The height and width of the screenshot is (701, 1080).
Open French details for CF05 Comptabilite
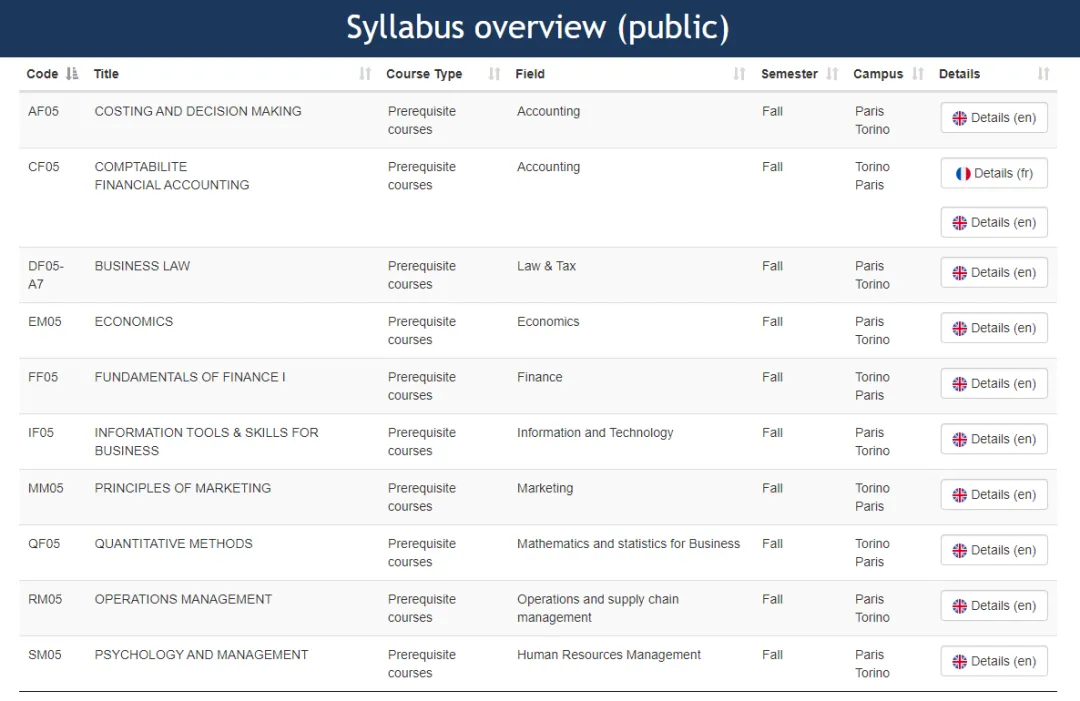click(994, 173)
